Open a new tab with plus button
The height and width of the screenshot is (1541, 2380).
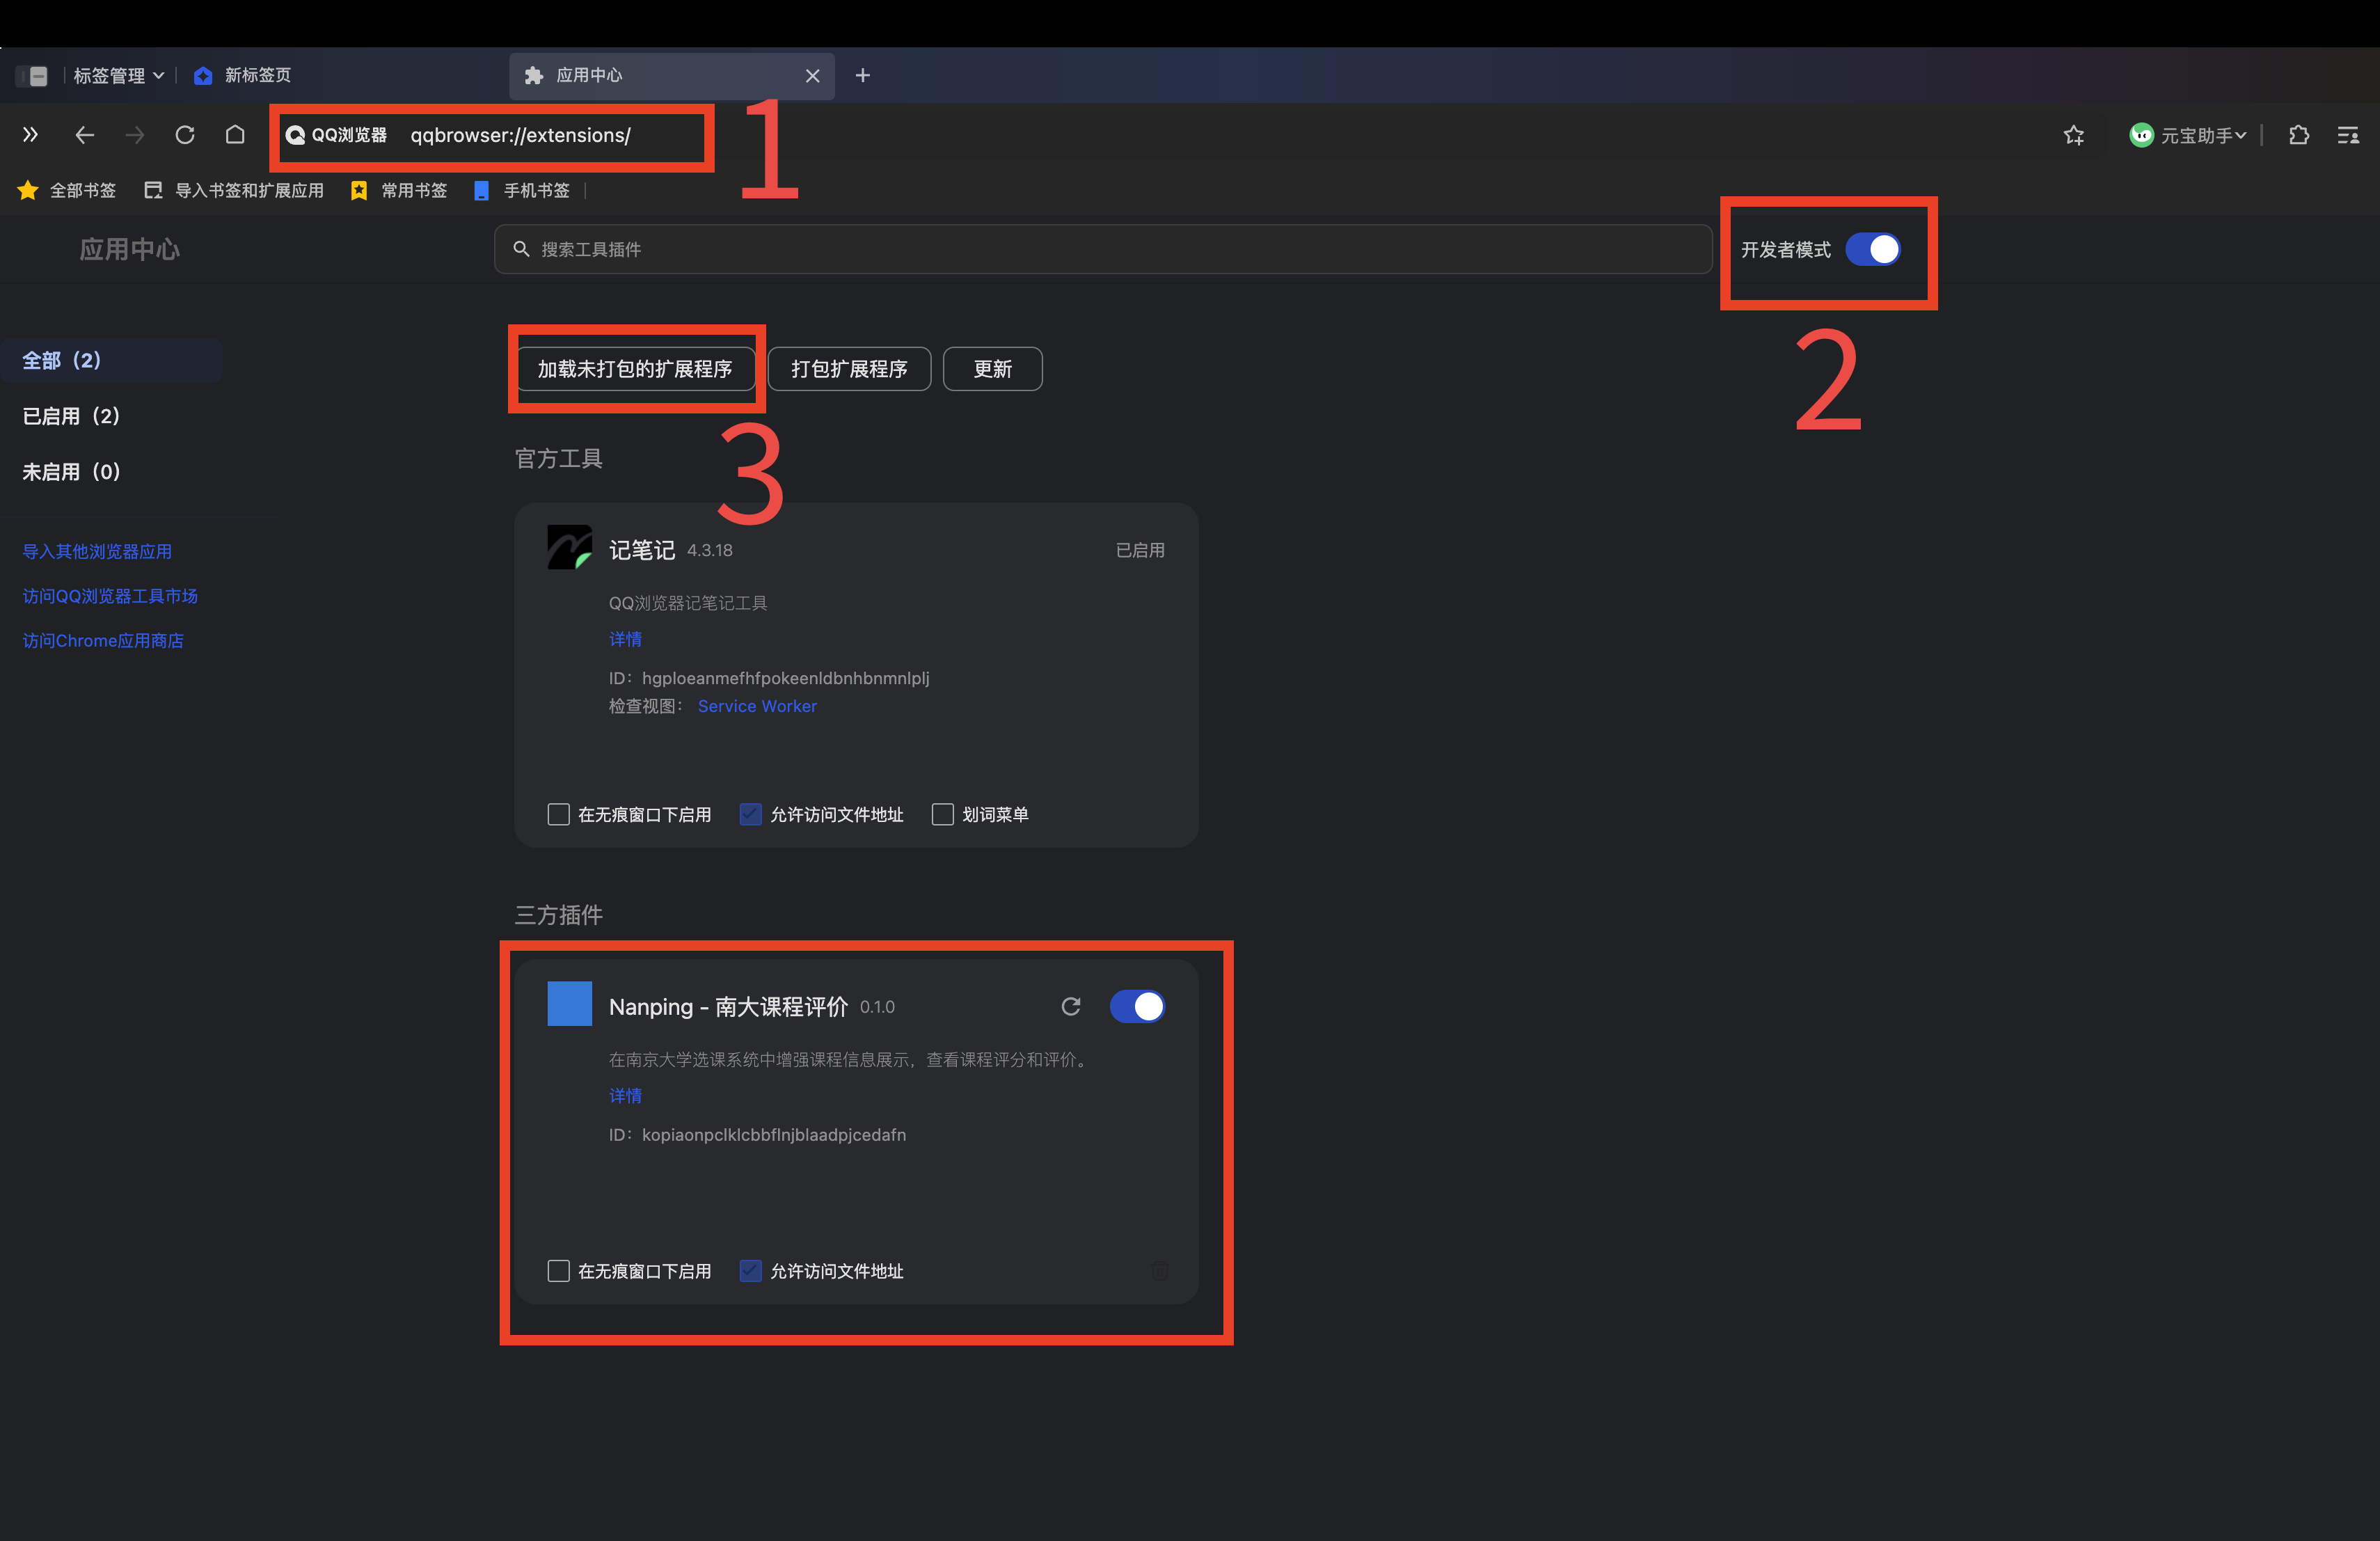pyautogui.click(x=863, y=76)
